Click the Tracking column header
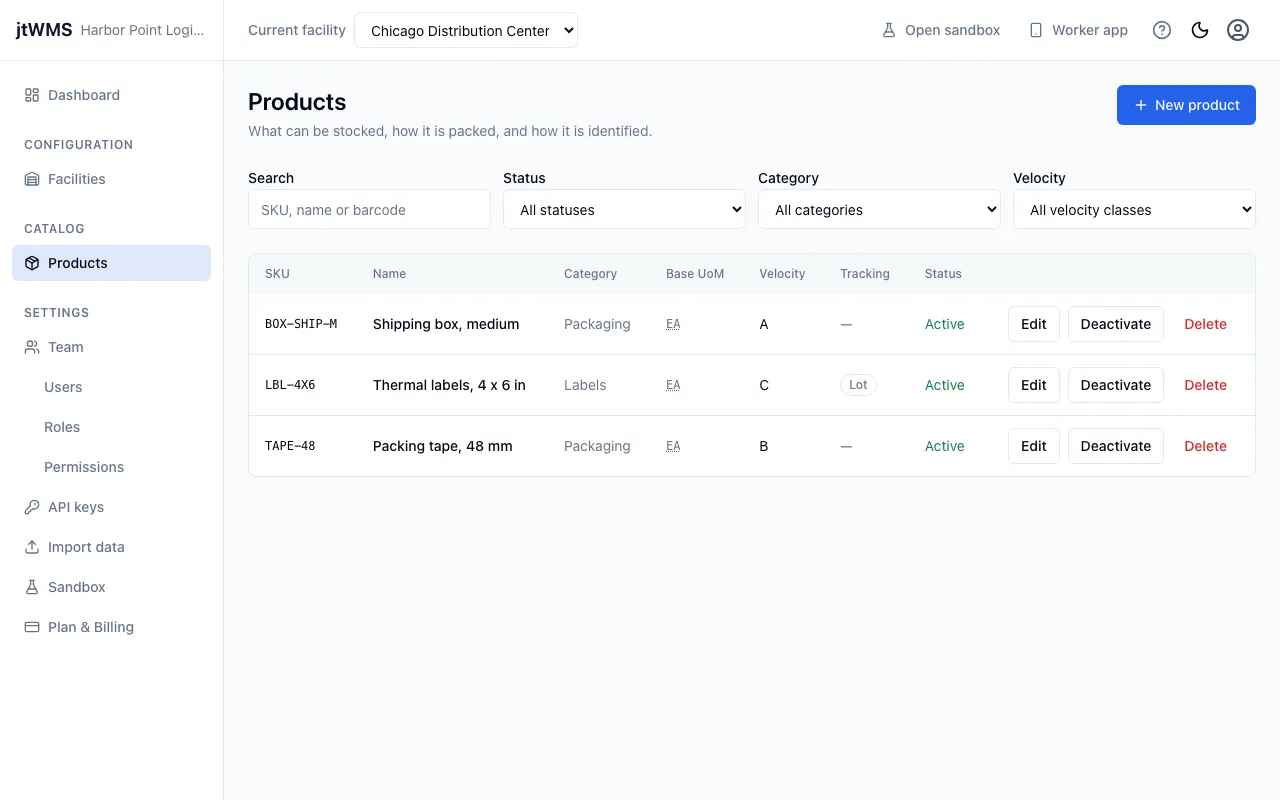The height and width of the screenshot is (800, 1280). (x=864, y=273)
